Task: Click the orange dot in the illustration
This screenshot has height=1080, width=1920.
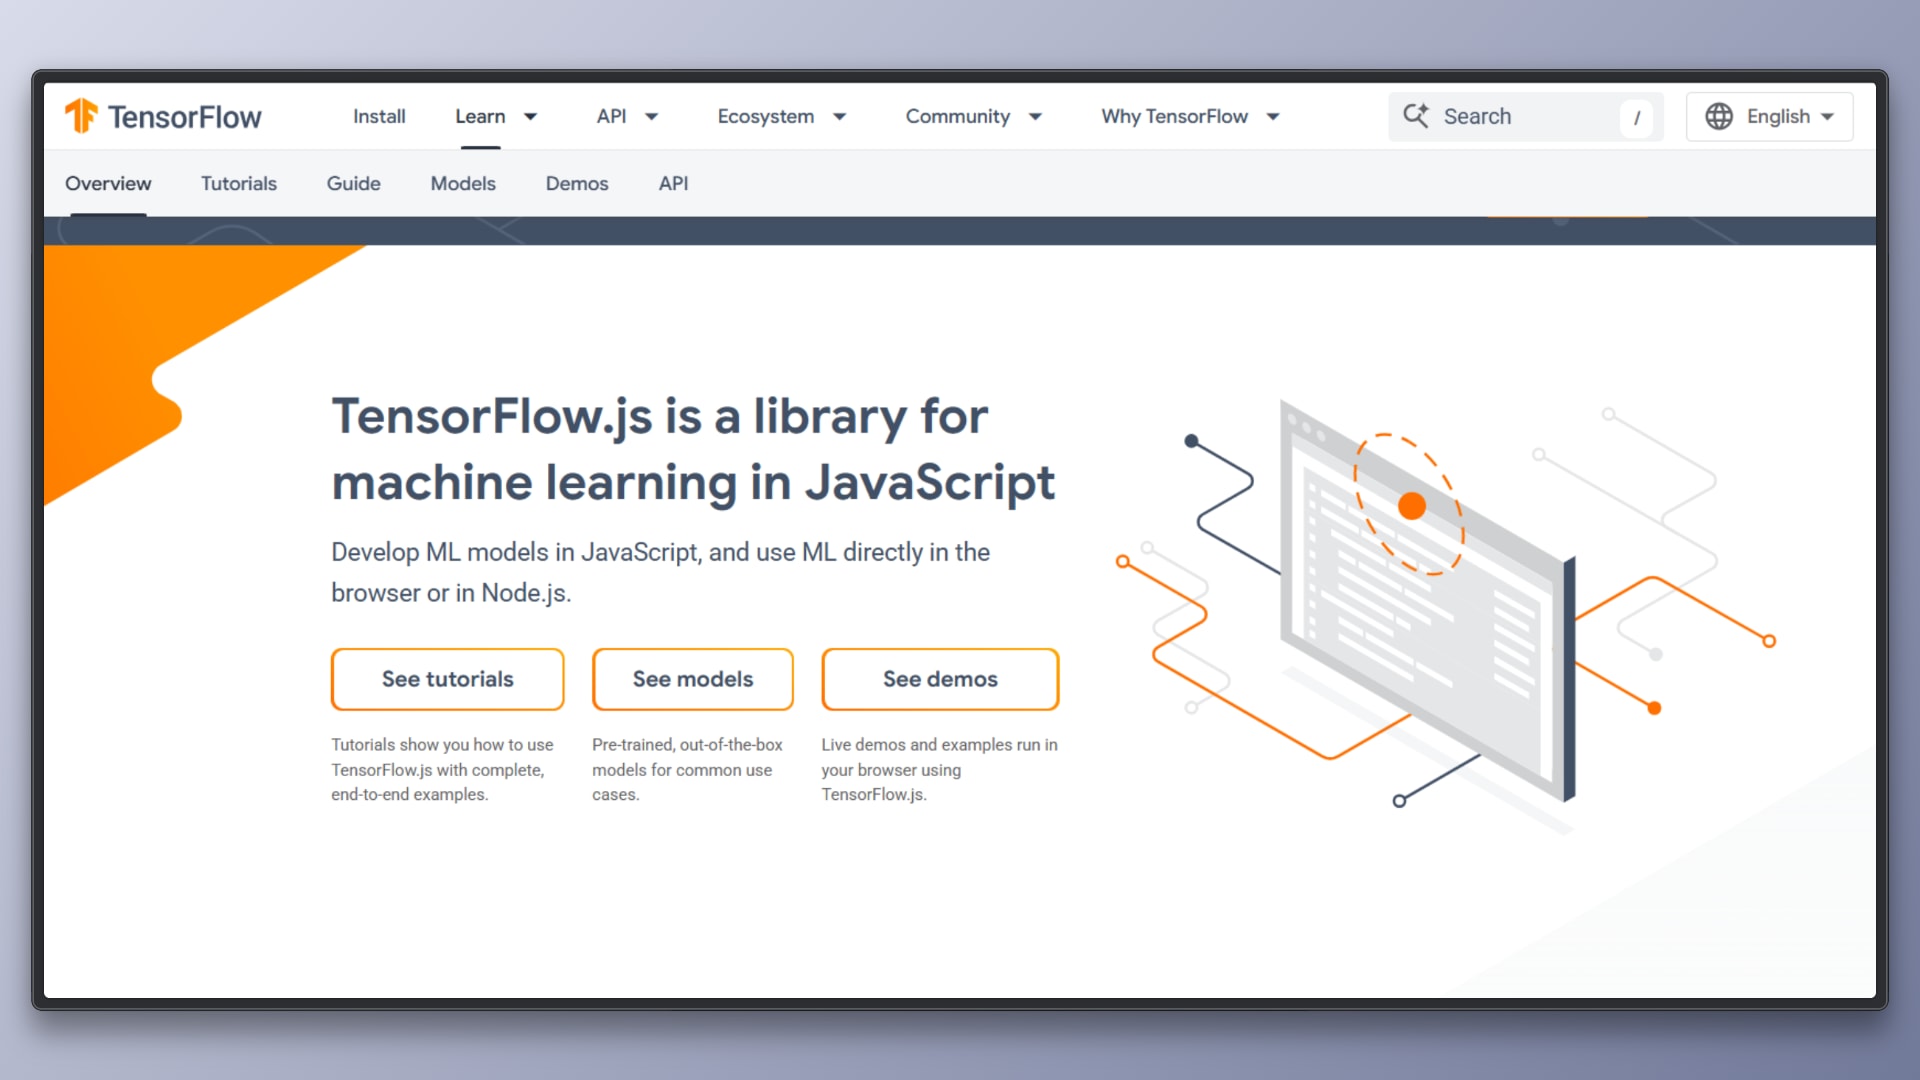Action: [x=1411, y=505]
